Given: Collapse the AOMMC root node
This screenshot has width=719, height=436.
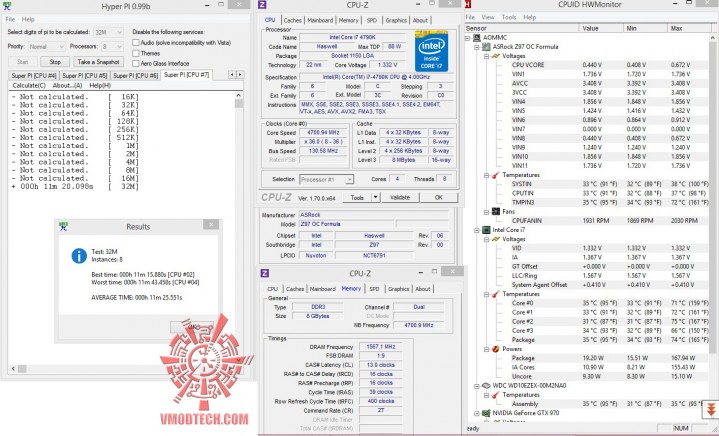Looking at the screenshot, I should [x=468, y=38].
